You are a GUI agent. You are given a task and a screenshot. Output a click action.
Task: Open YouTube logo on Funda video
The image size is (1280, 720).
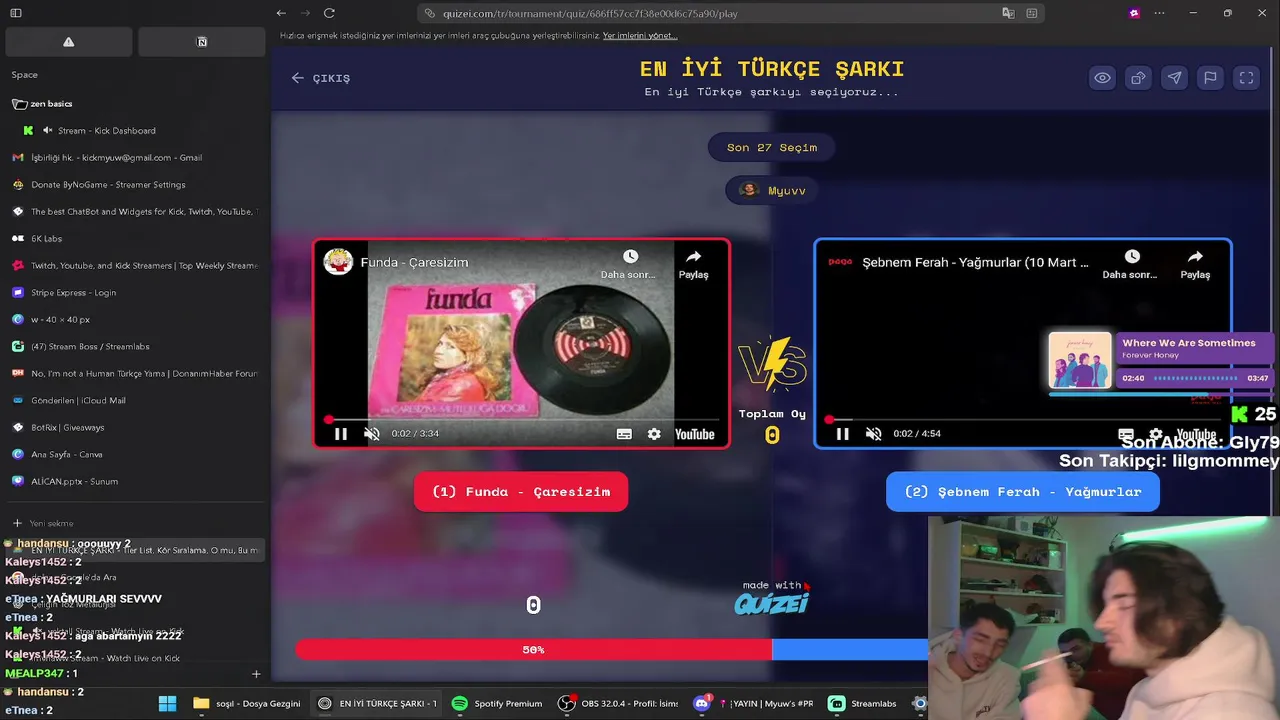coord(694,434)
